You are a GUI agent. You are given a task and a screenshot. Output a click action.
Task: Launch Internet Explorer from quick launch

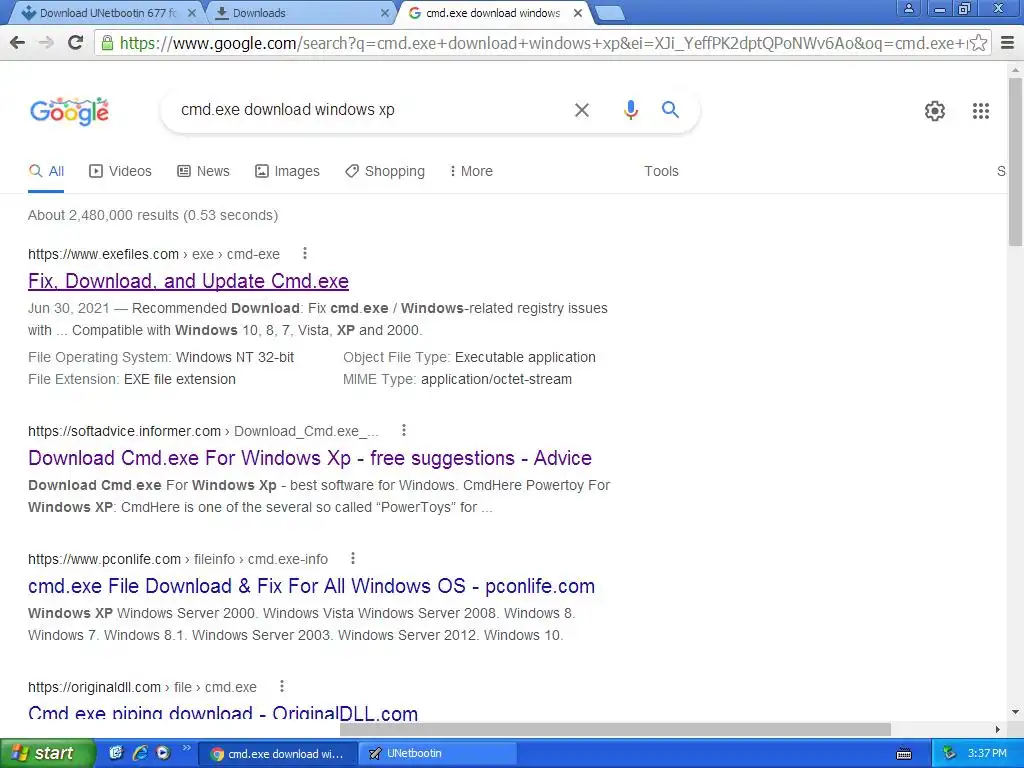point(140,753)
